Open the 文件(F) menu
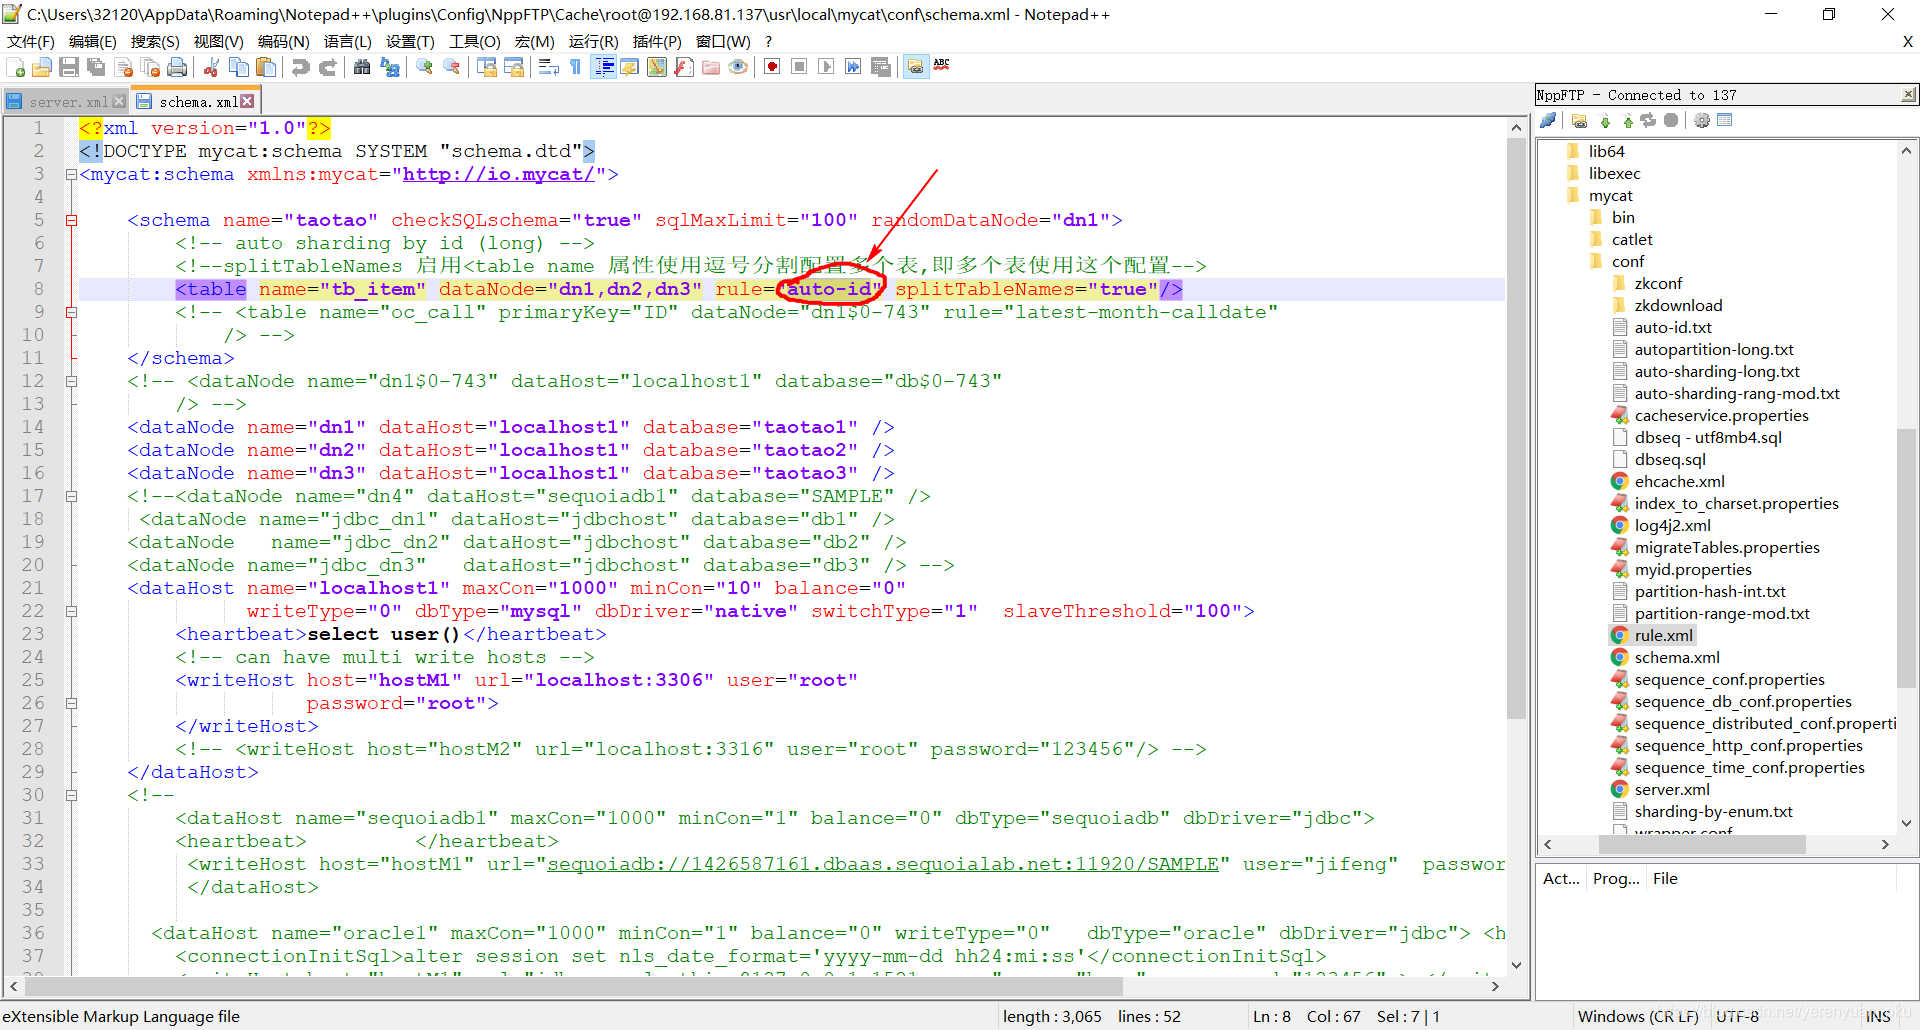1920x1030 pixels. (x=31, y=41)
